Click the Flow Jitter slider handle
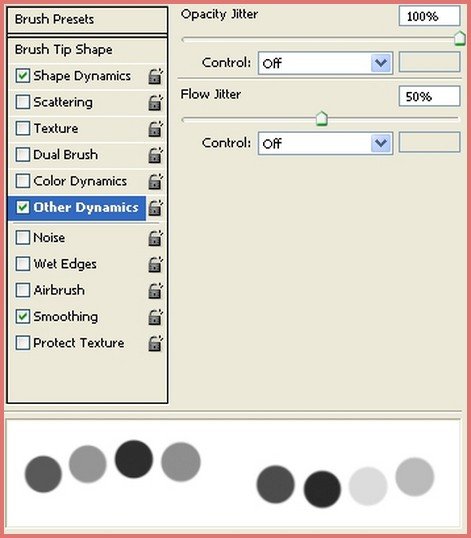The height and width of the screenshot is (538, 471). [322, 119]
